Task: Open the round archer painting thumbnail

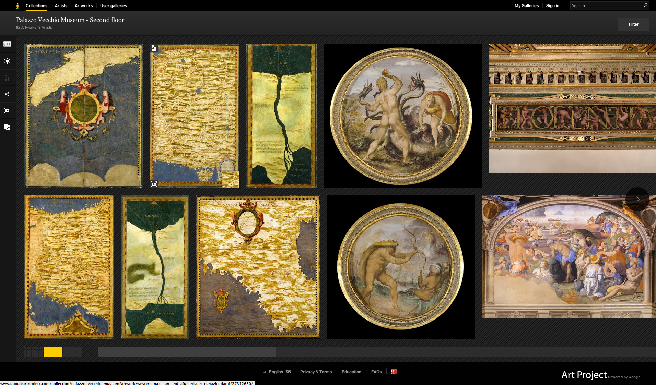Action: coord(401,267)
